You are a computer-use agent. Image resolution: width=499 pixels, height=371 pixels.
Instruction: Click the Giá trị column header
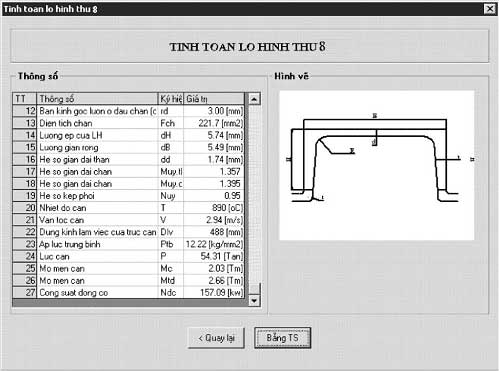(214, 99)
